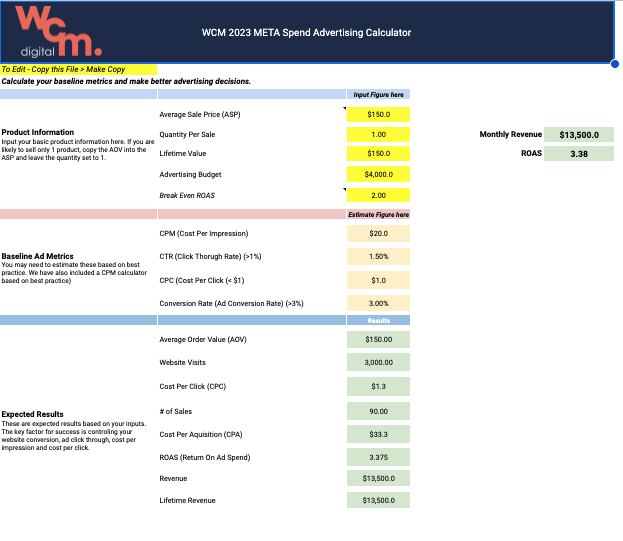623x541 pixels.
Task: Click the CPM estimate cell showing $20.0
Action: pyautogui.click(x=378, y=234)
